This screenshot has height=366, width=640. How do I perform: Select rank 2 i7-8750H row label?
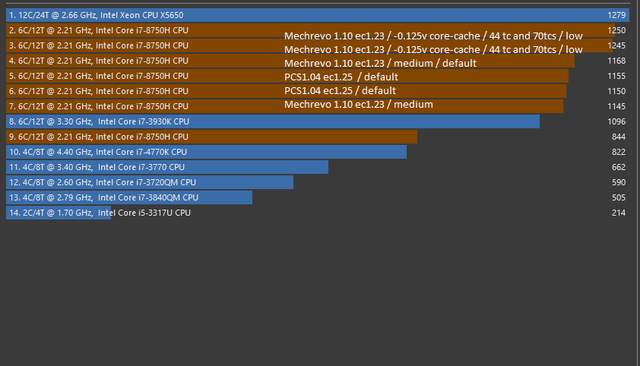99,30
